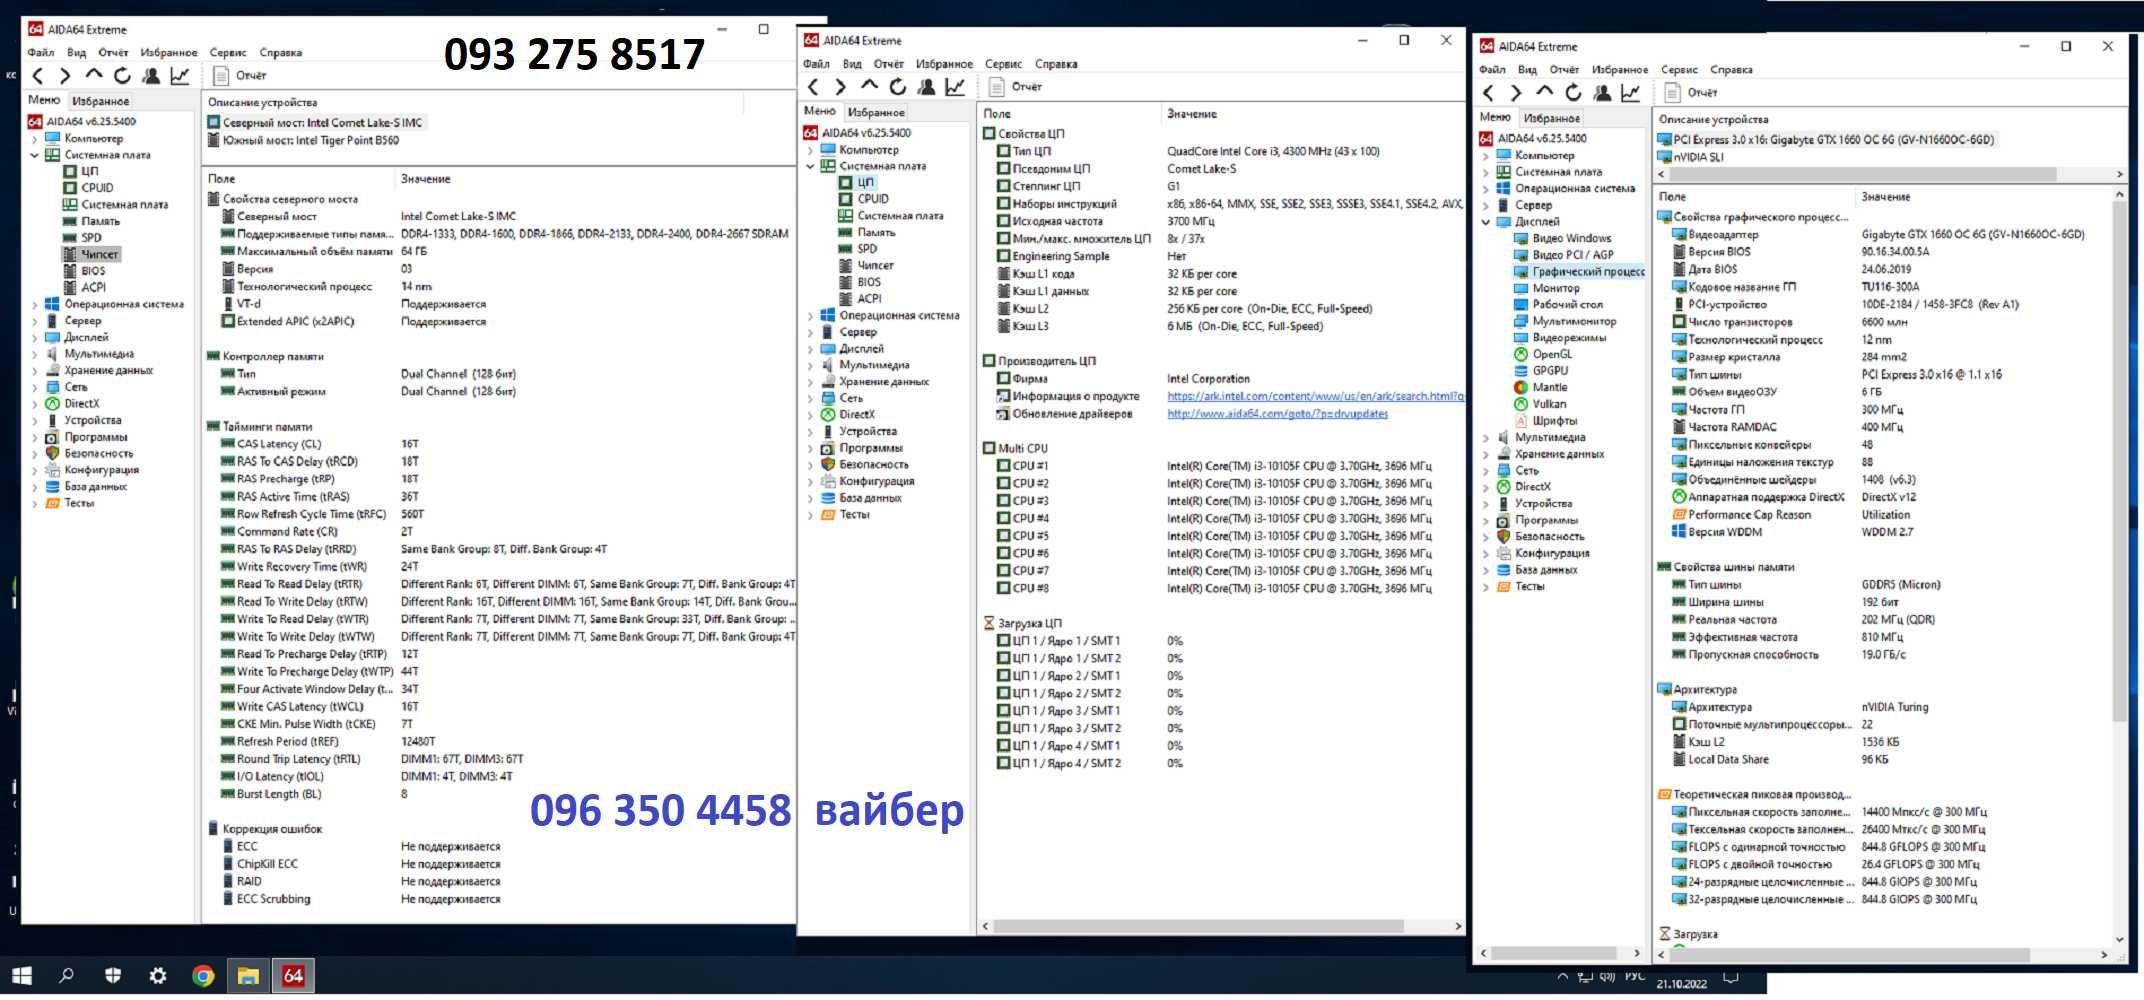Select OpenGL item in right window tree

[1552, 354]
